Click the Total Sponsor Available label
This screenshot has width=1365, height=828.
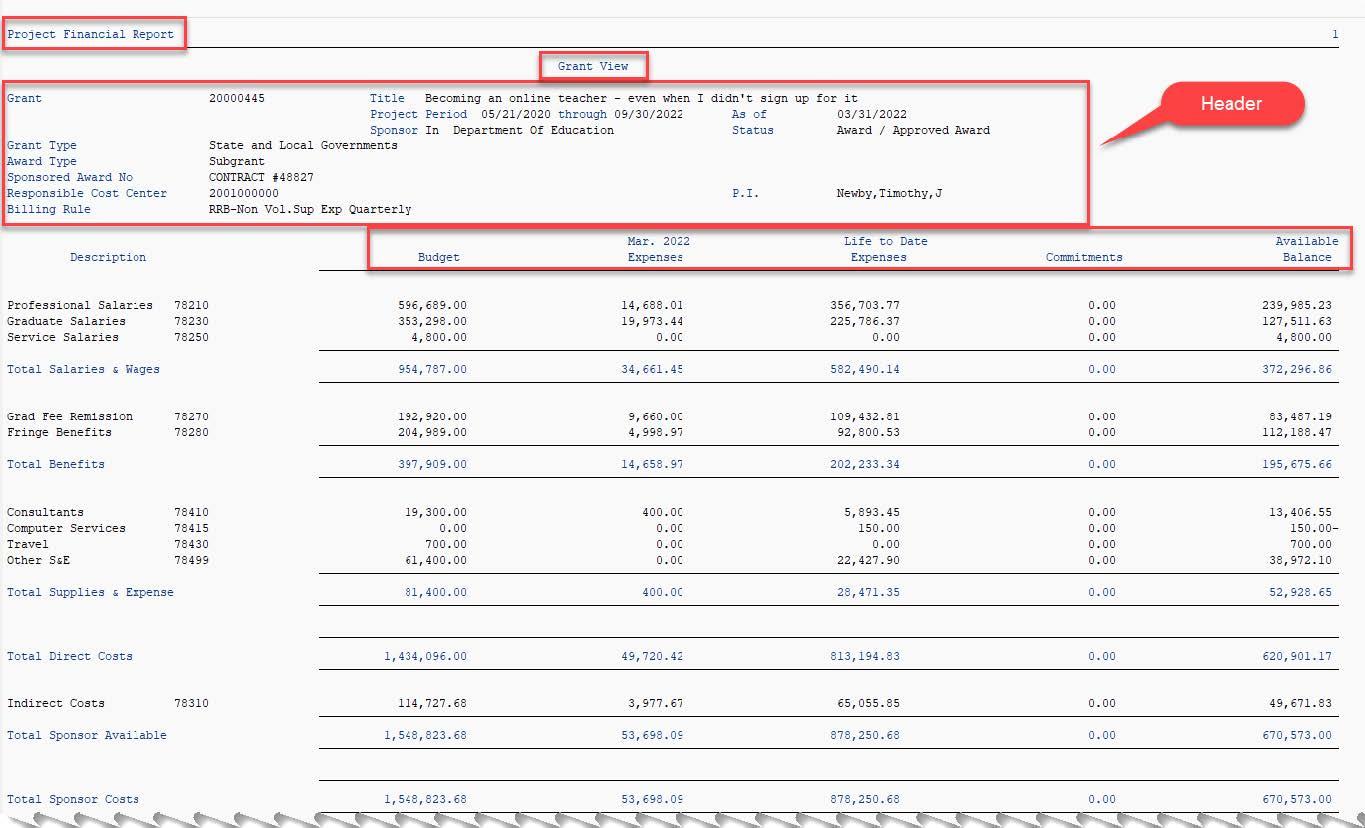tap(87, 736)
